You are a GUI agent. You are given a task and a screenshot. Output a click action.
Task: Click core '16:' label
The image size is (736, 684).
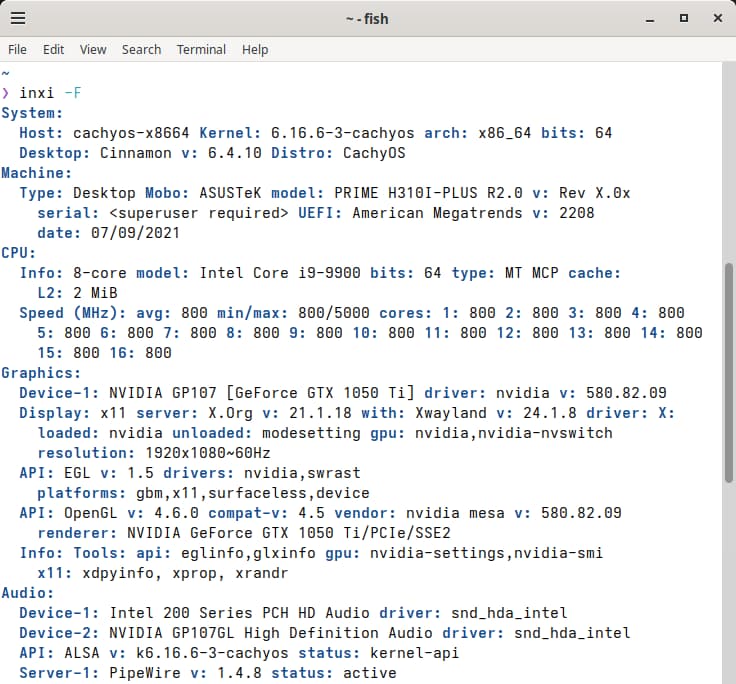click(122, 353)
